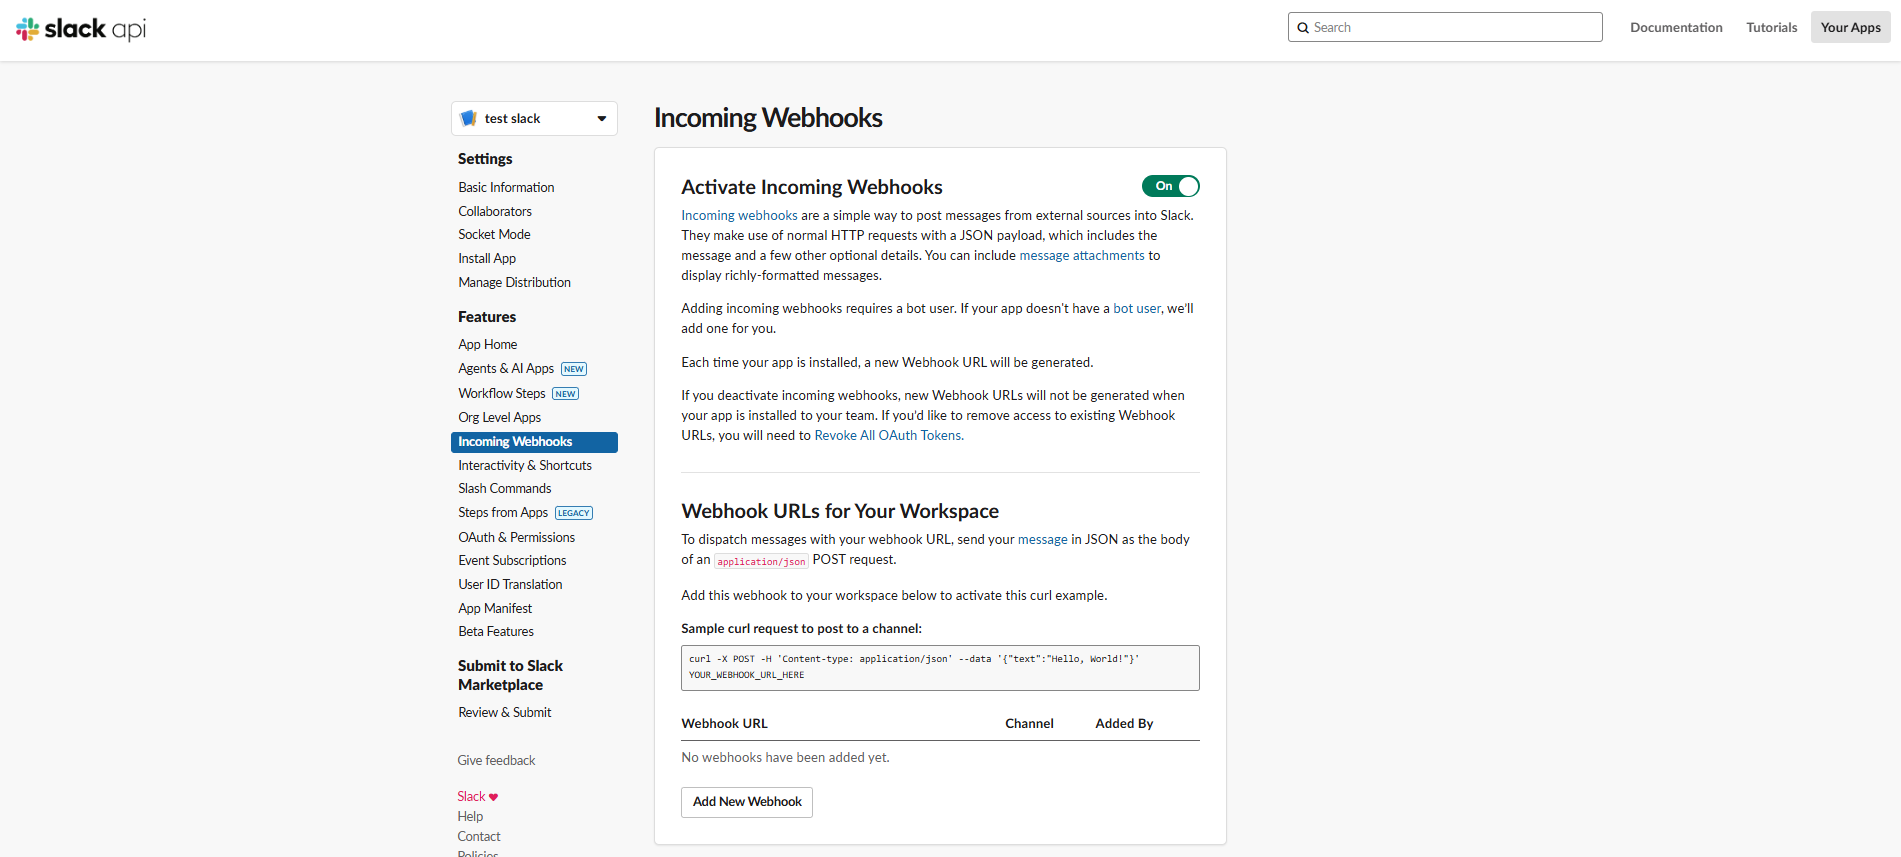Screen dimensions: 1901x857
Task: Click the Webhook URL column header
Action: tap(724, 723)
